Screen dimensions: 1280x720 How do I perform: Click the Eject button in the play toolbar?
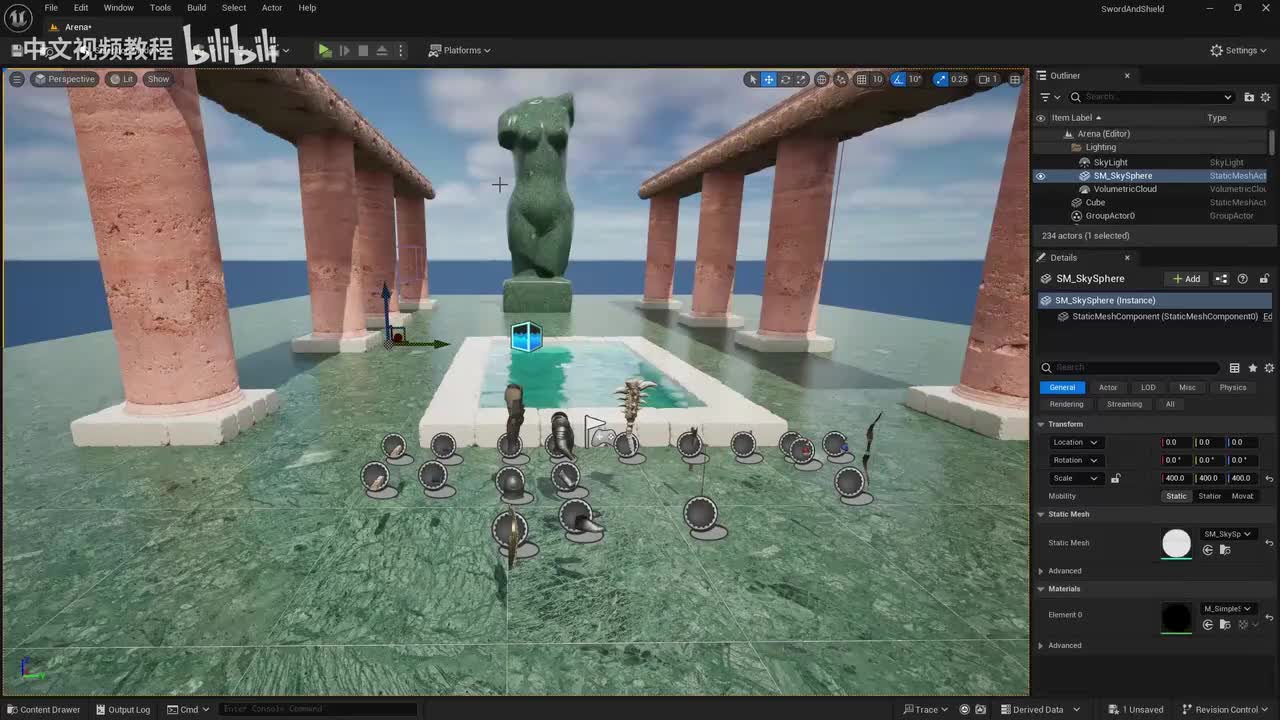click(x=382, y=50)
